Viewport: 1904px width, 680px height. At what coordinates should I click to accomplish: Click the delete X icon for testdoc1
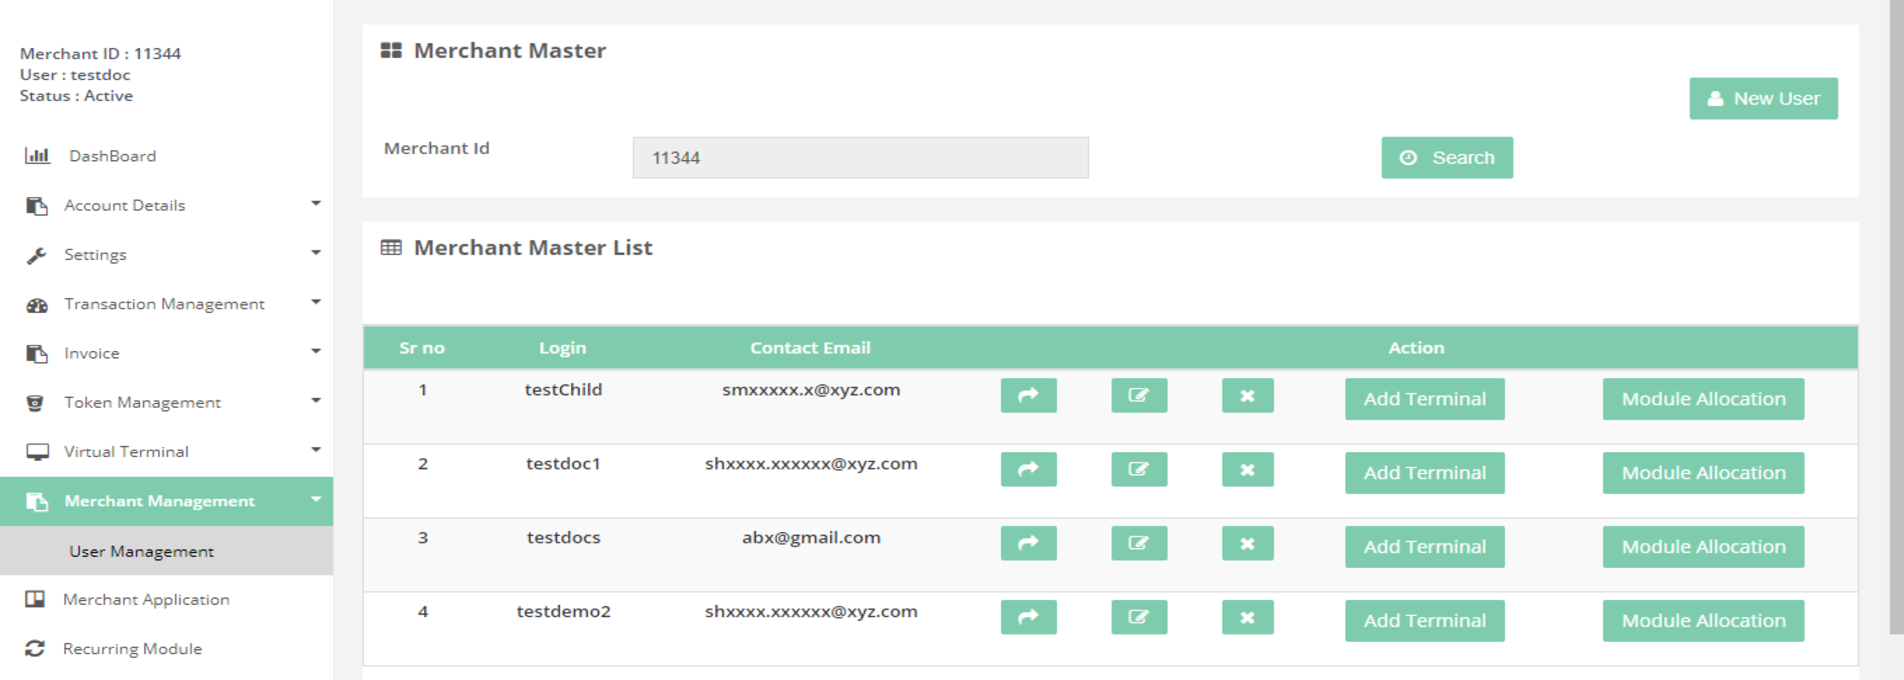(x=1247, y=470)
